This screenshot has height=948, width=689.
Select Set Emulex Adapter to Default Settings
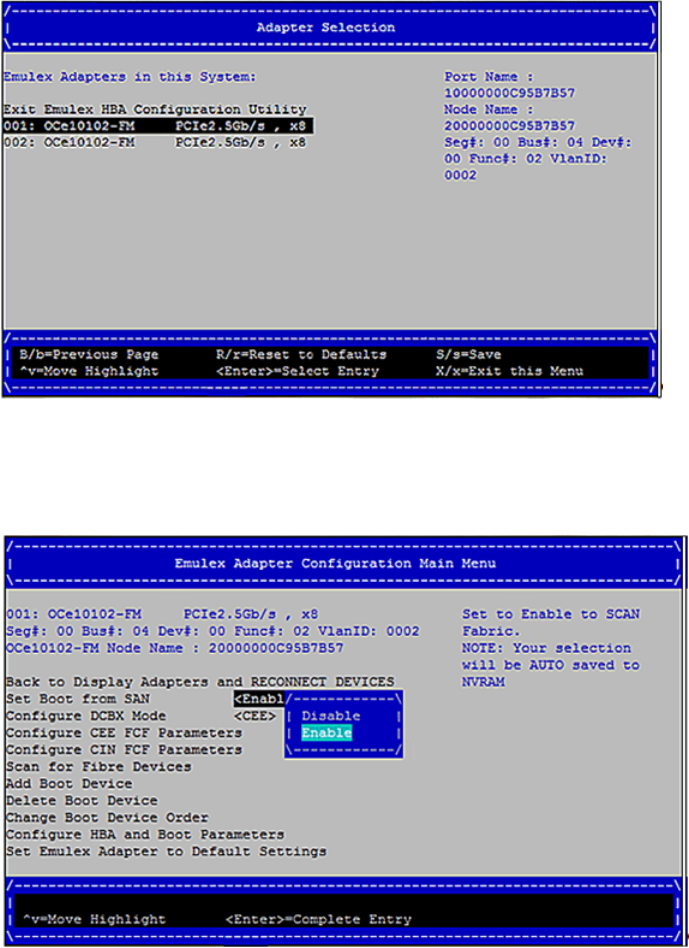166,851
